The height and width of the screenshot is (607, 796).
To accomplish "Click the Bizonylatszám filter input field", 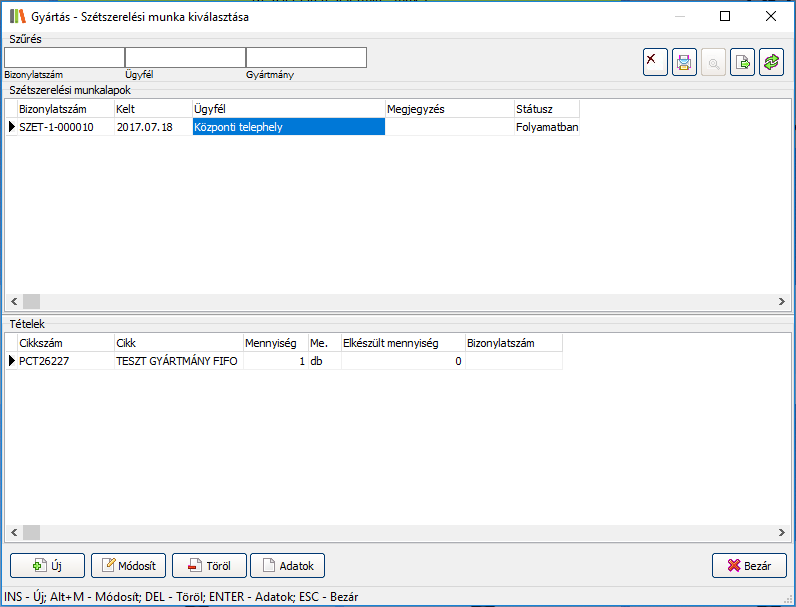I will 64,58.
